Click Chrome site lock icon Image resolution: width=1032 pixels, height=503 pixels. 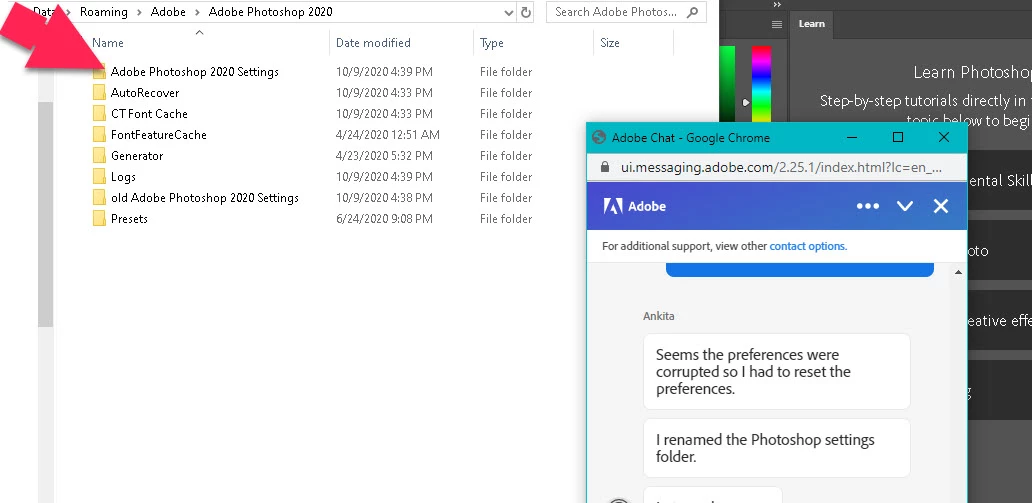coord(605,167)
